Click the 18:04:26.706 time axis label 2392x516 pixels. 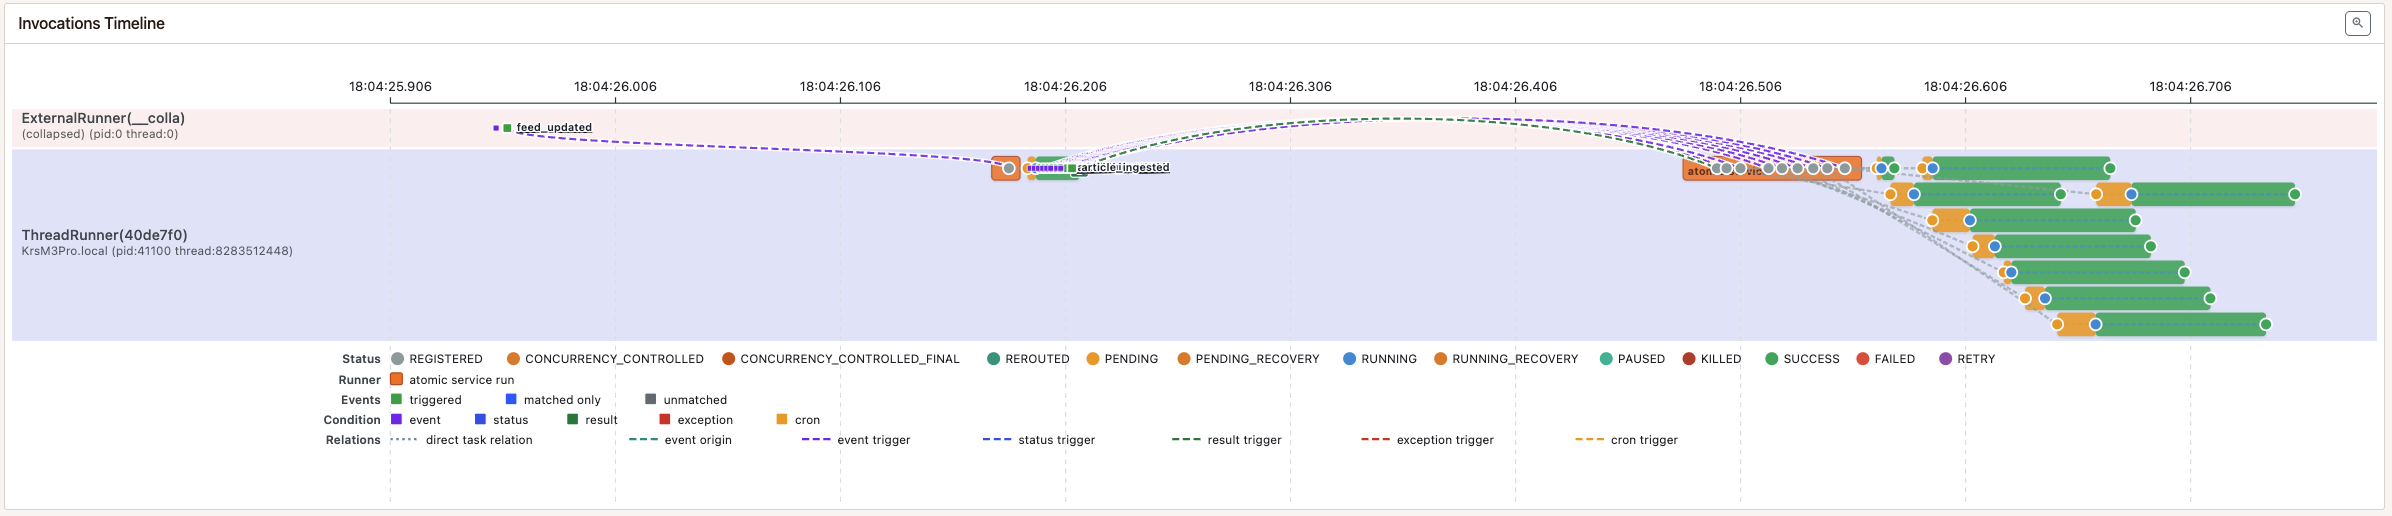(2190, 86)
